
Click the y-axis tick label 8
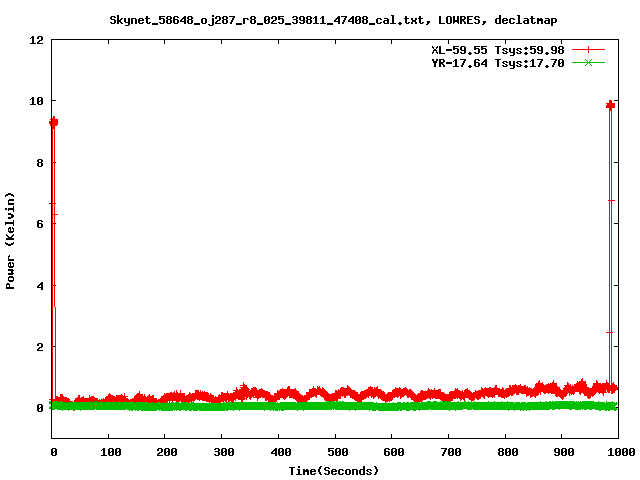(40, 163)
